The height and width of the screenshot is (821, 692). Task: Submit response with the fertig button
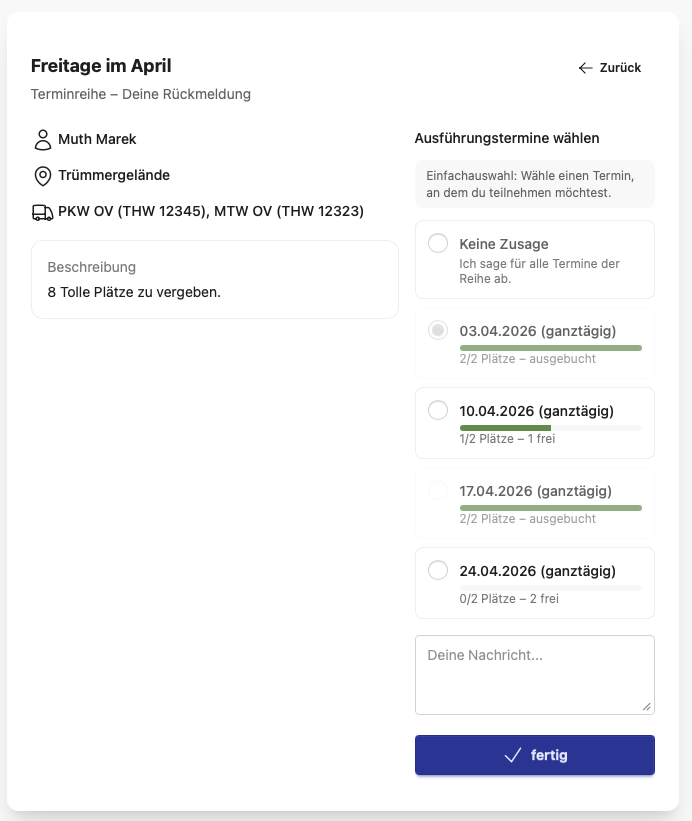535,755
